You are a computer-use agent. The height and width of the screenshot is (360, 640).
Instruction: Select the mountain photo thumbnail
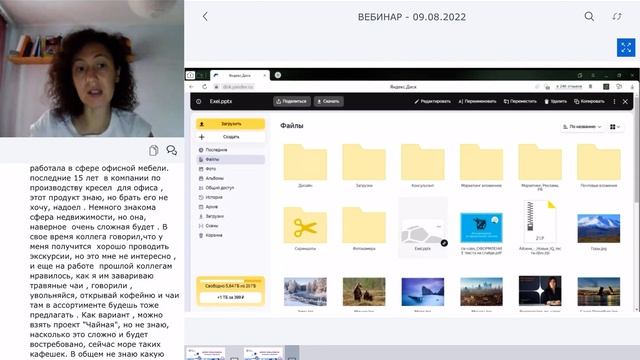click(599, 229)
